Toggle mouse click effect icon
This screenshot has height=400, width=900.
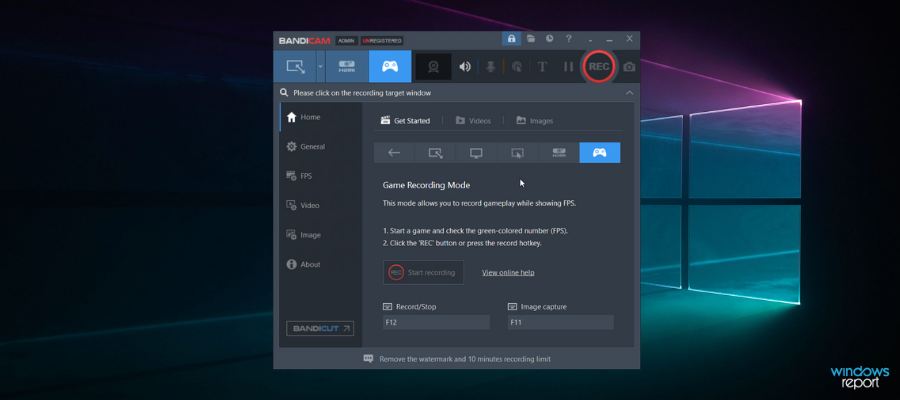tap(517, 67)
